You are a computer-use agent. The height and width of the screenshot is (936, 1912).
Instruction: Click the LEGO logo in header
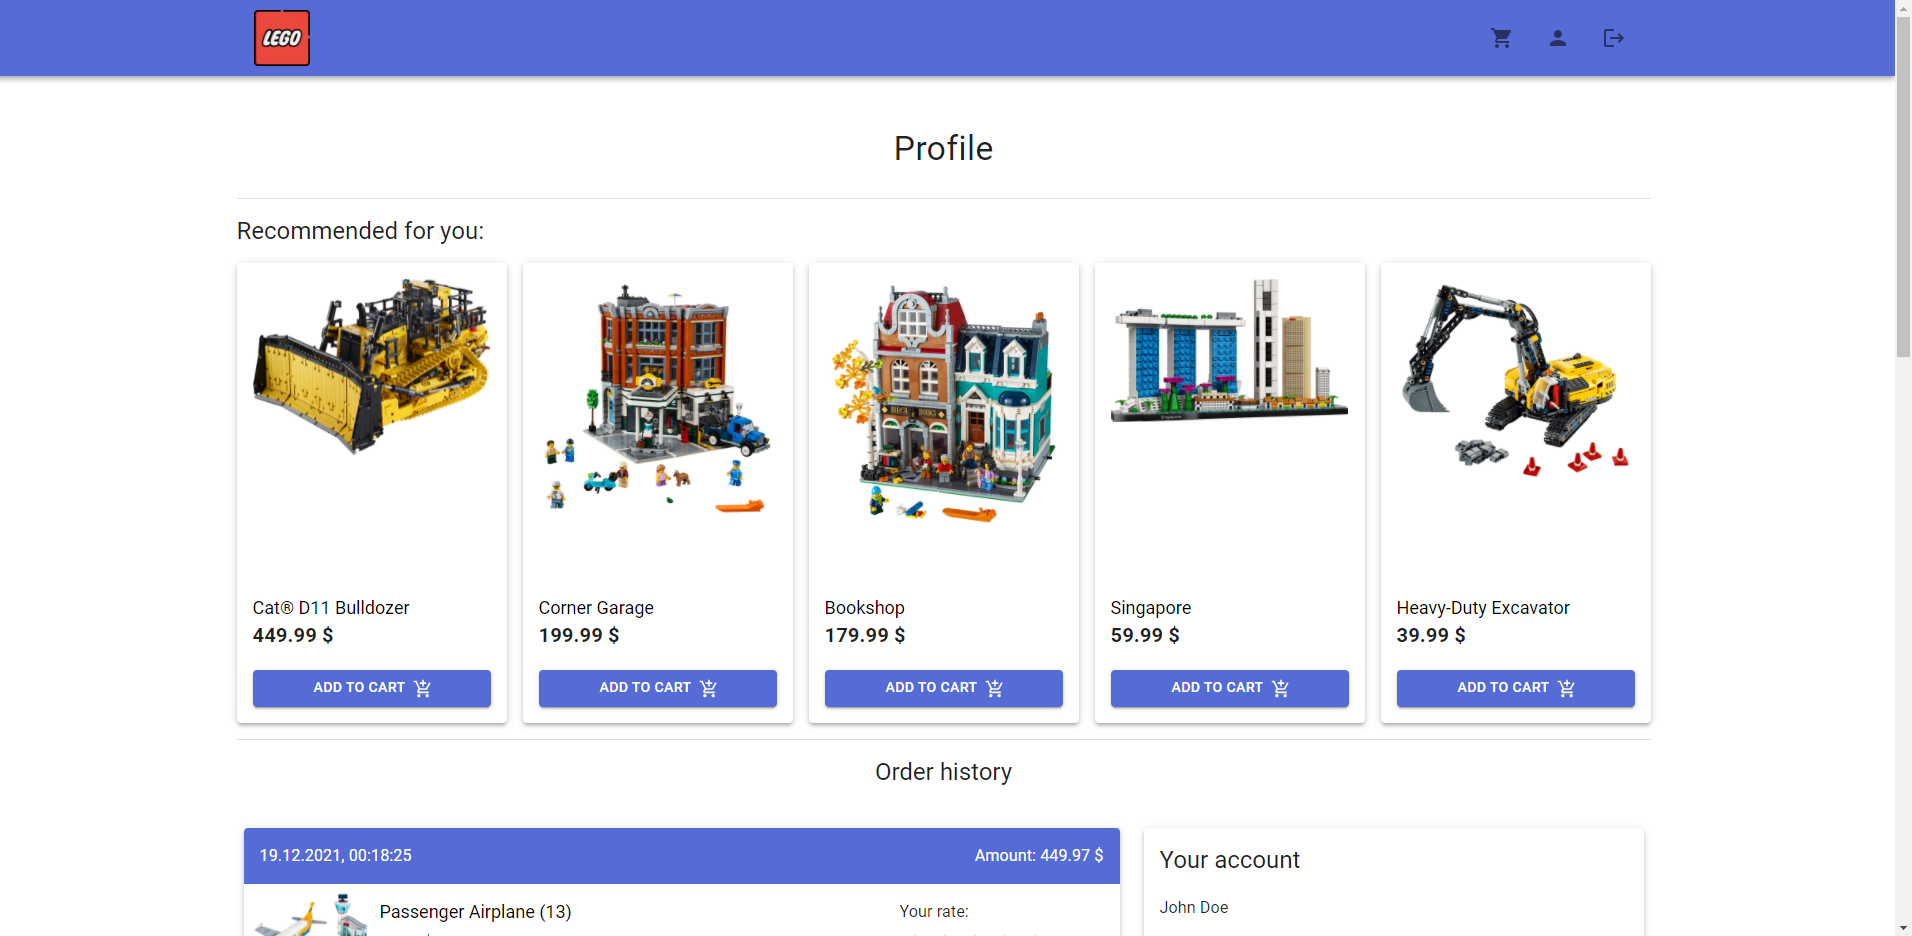(282, 38)
